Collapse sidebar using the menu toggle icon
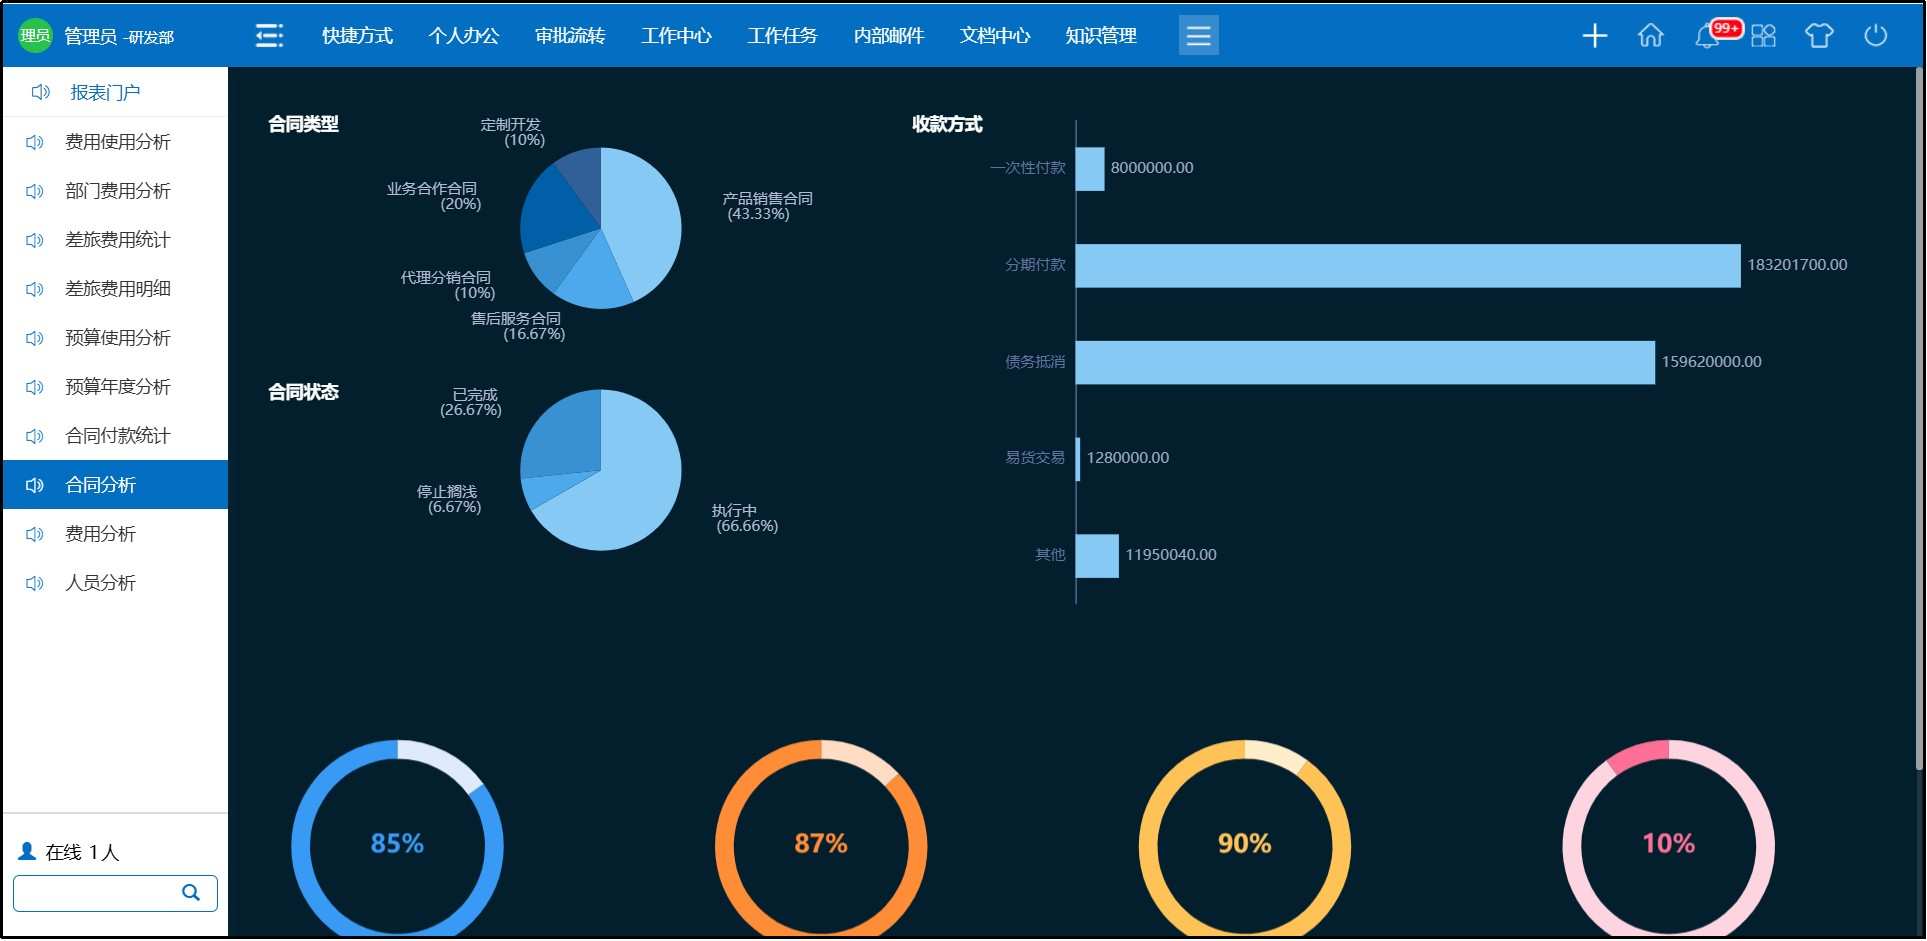The width and height of the screenshot is (1927, 941). tap(269, 36)
